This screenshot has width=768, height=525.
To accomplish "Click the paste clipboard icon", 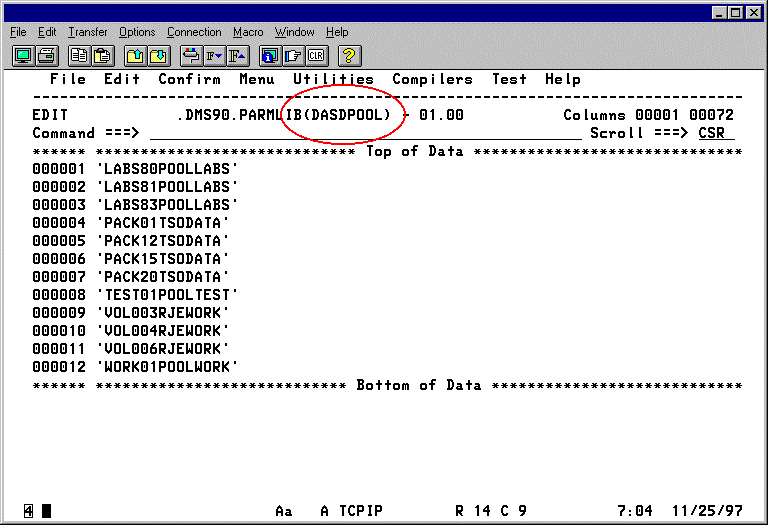I will 102,55.
